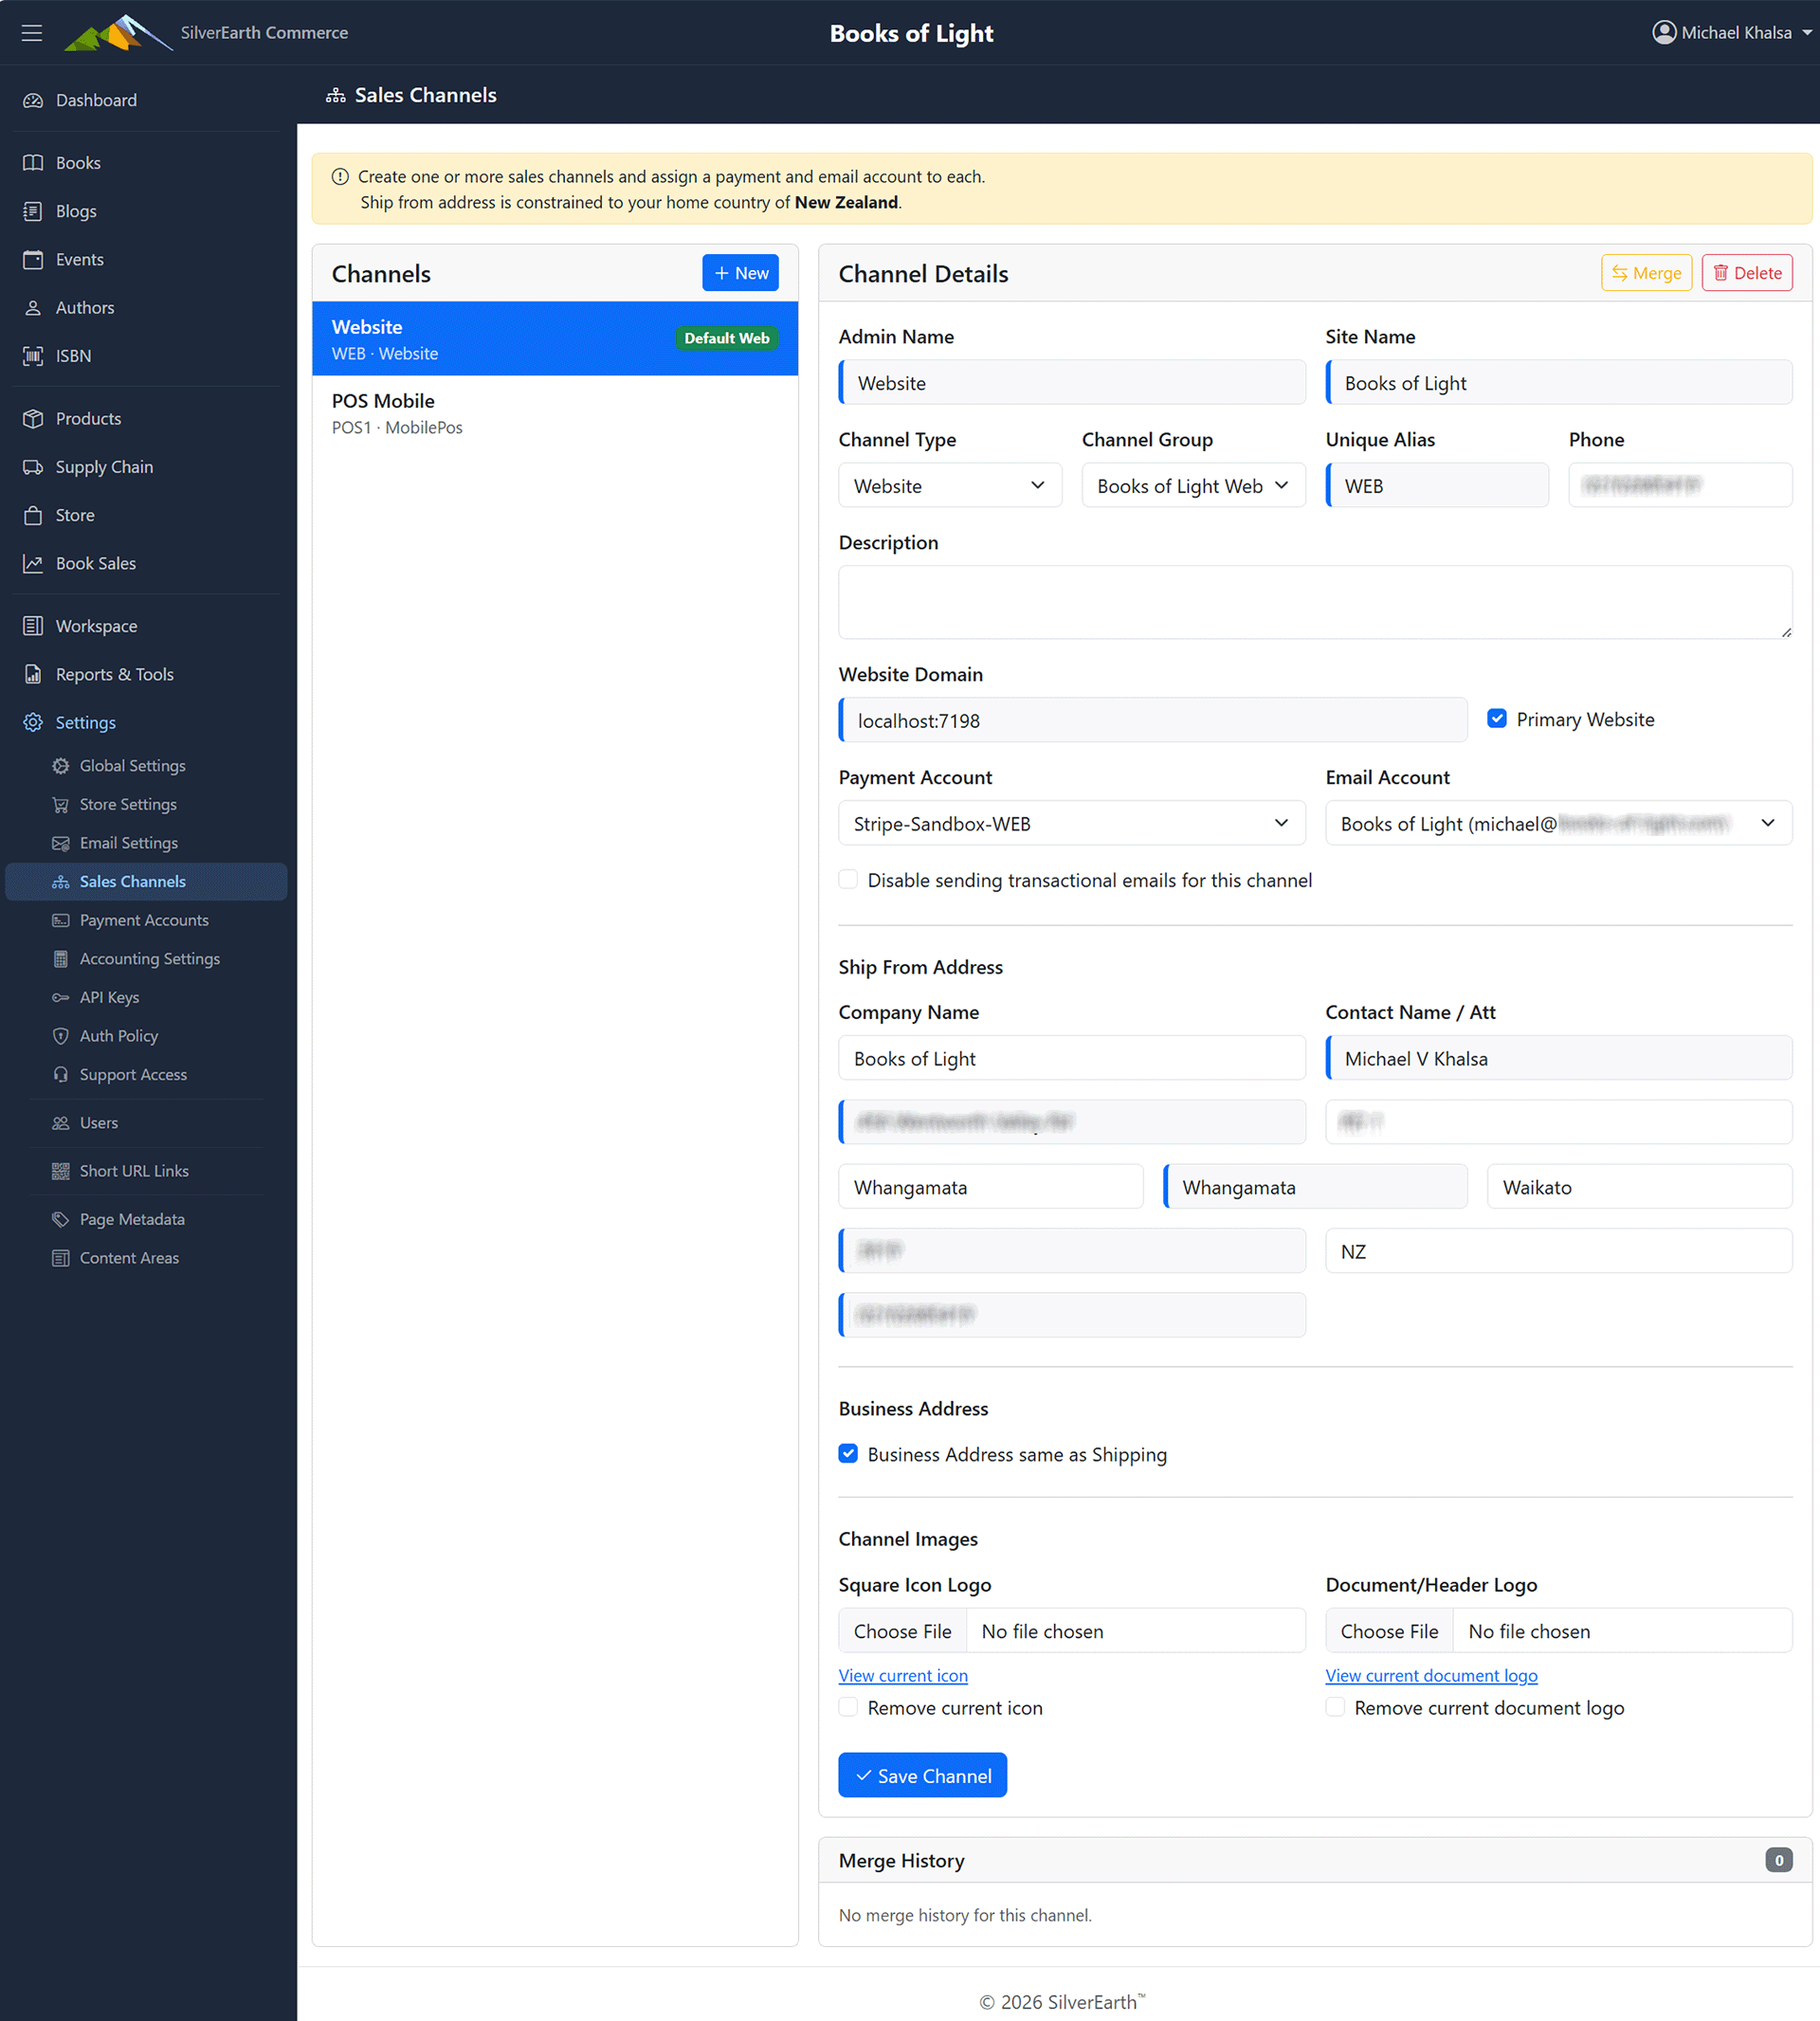Click the Delete channel button

coord(1747,273)
